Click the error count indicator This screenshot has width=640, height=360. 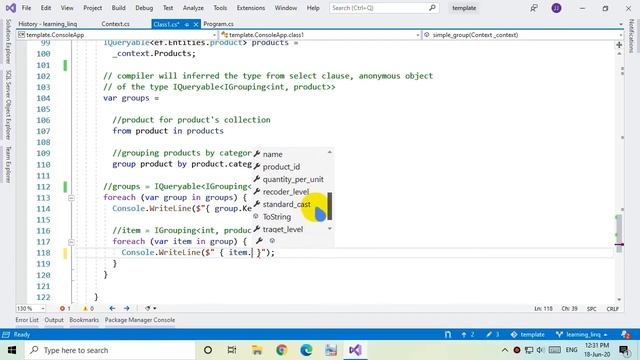point(65,309)
